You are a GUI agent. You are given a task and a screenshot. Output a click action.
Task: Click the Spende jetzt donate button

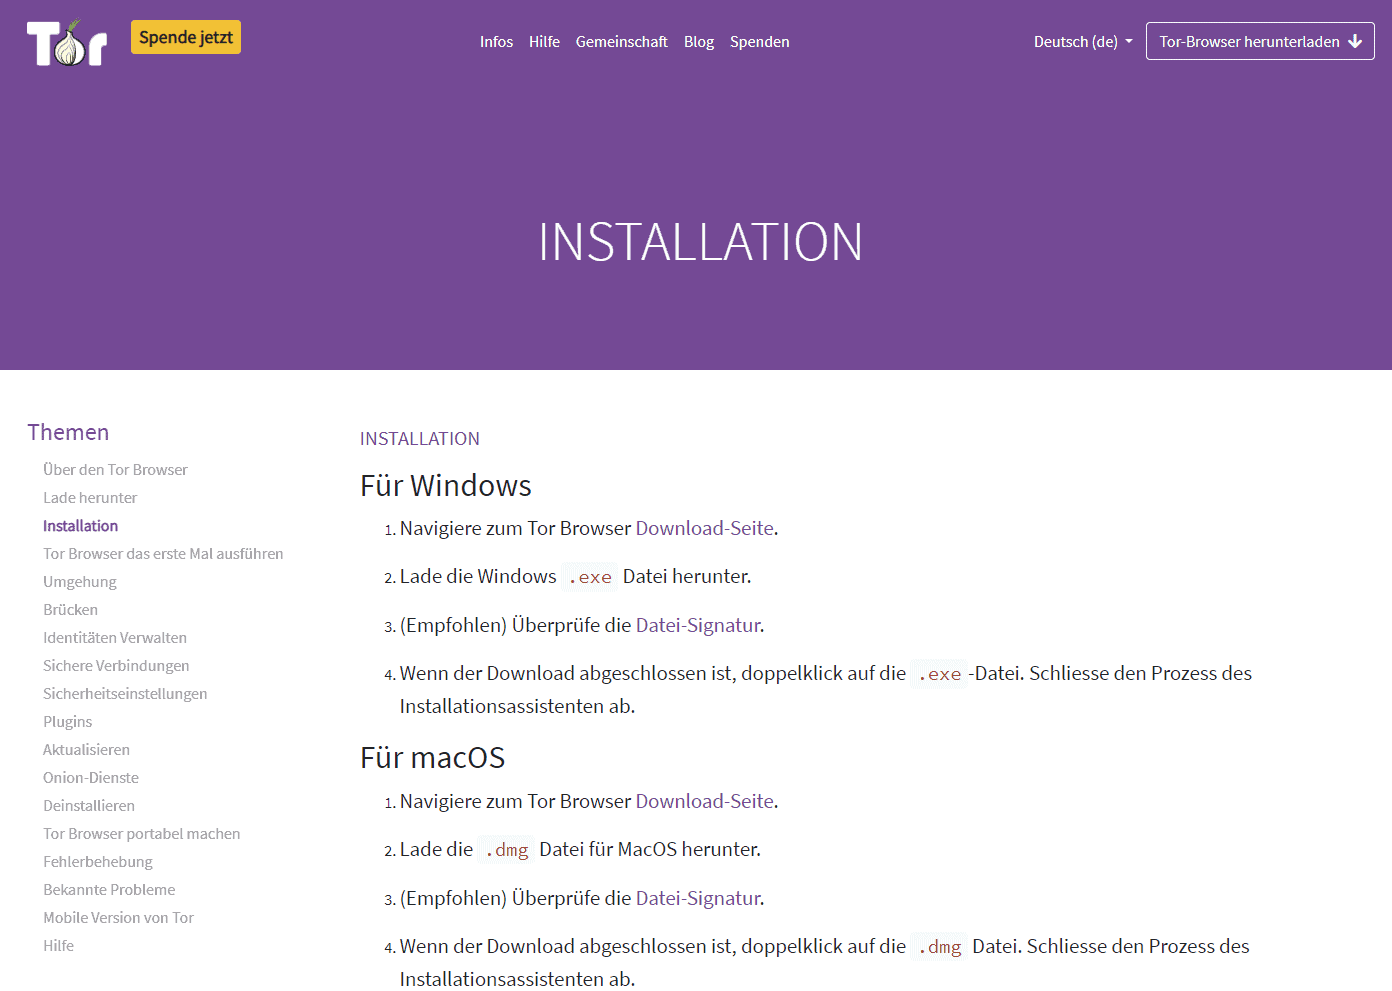pyautogui.click(x=185, y=38)
